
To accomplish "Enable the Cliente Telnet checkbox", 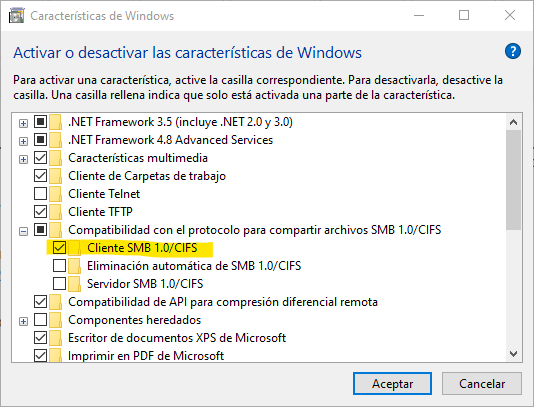I will click(x=41, y=194).
